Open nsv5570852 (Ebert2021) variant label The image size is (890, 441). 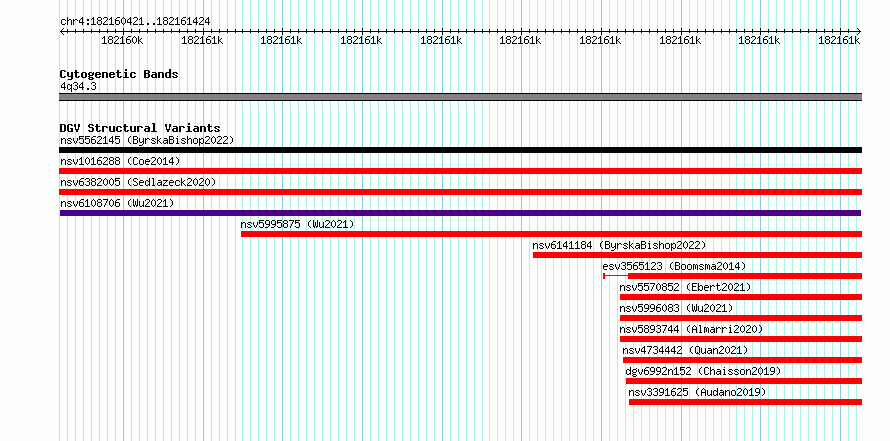click(685, 287)
